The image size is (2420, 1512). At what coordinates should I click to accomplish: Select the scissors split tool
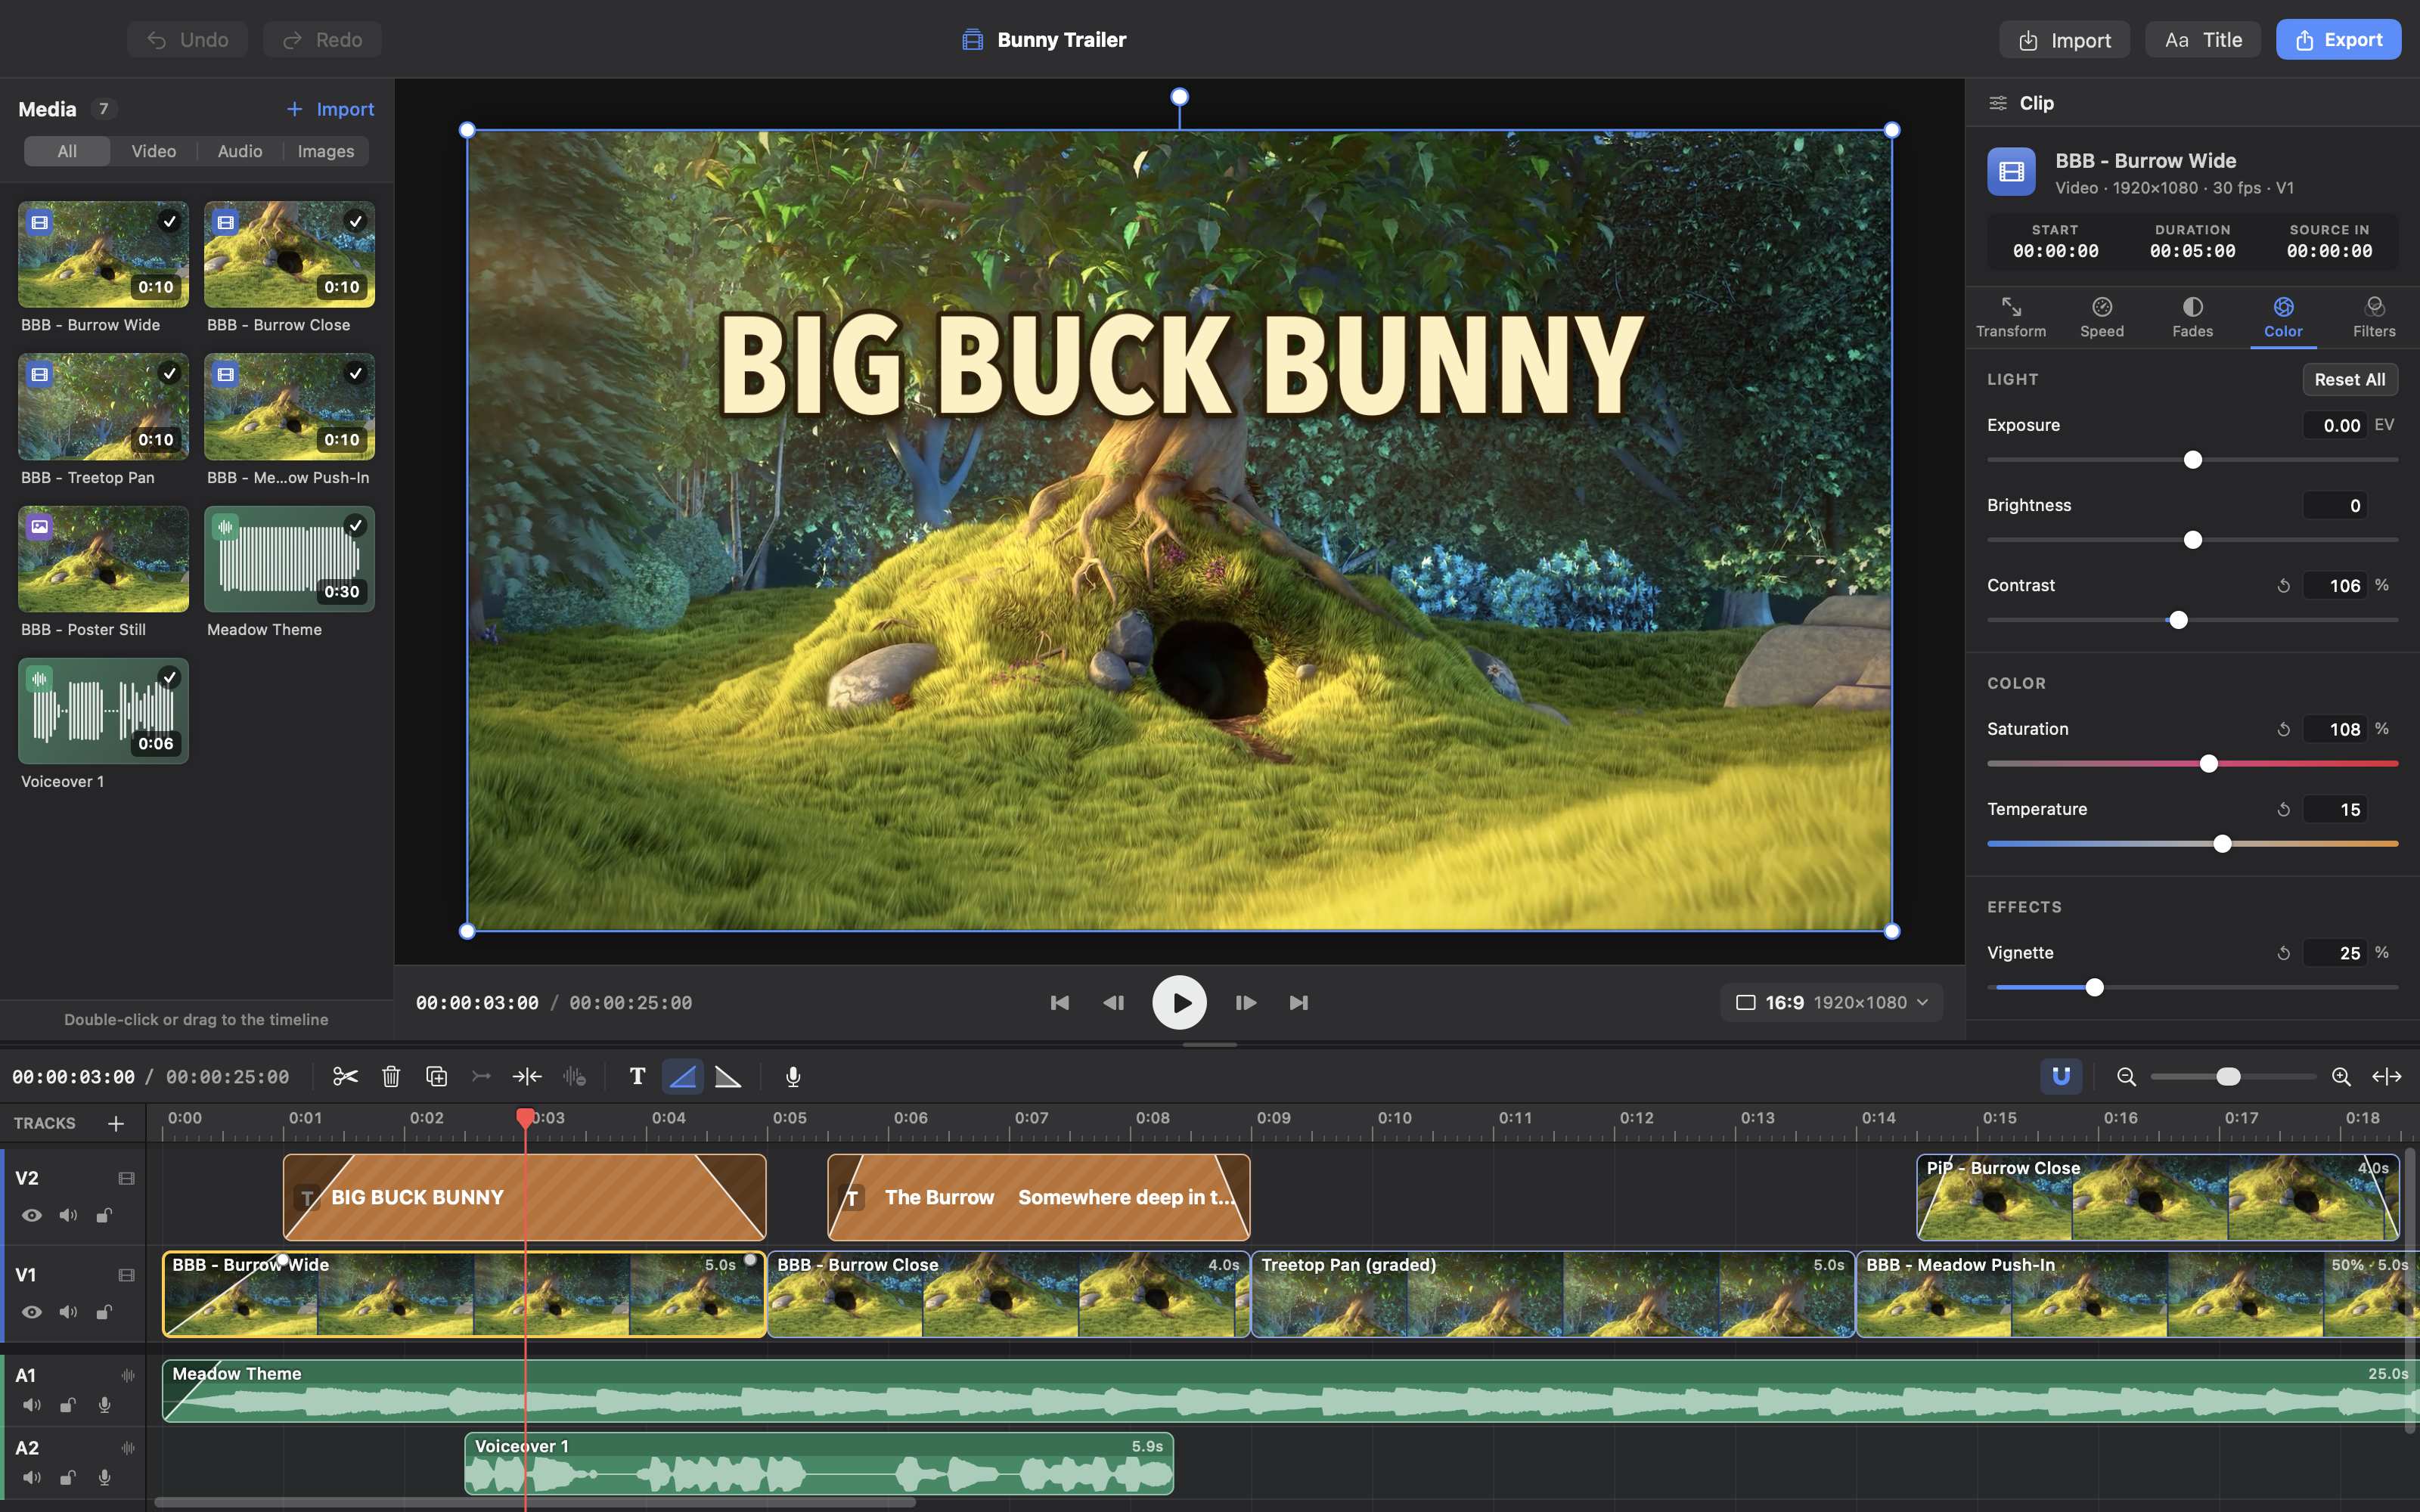[345, 1076]
